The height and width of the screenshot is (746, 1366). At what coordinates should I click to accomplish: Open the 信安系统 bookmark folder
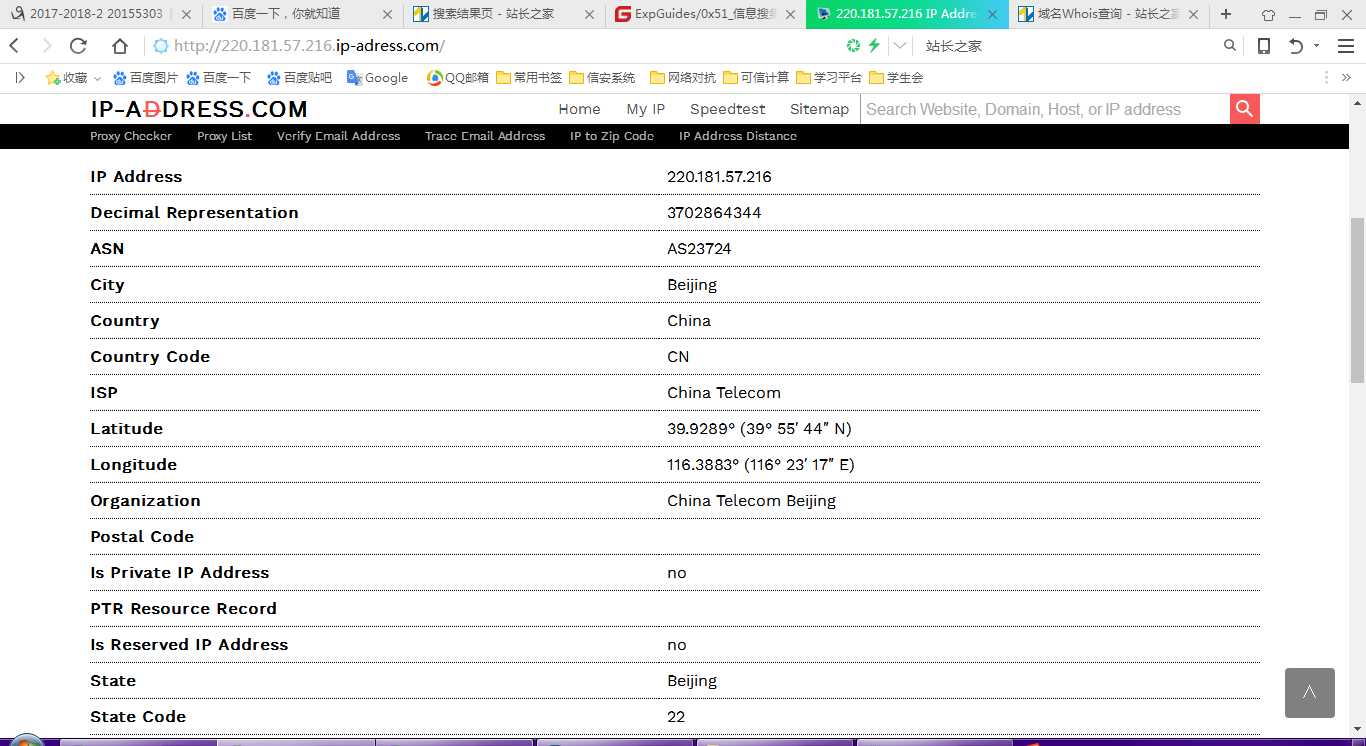tap(602, 77)
